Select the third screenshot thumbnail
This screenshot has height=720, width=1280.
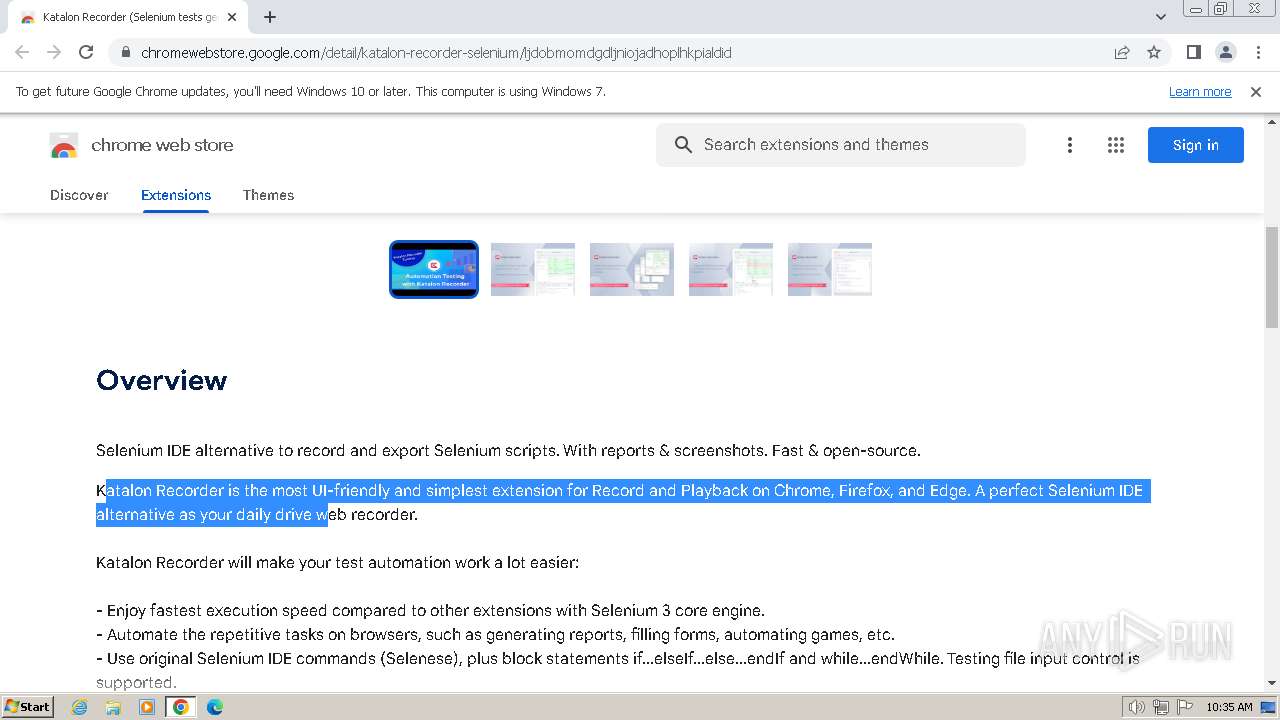pos(632,269)
